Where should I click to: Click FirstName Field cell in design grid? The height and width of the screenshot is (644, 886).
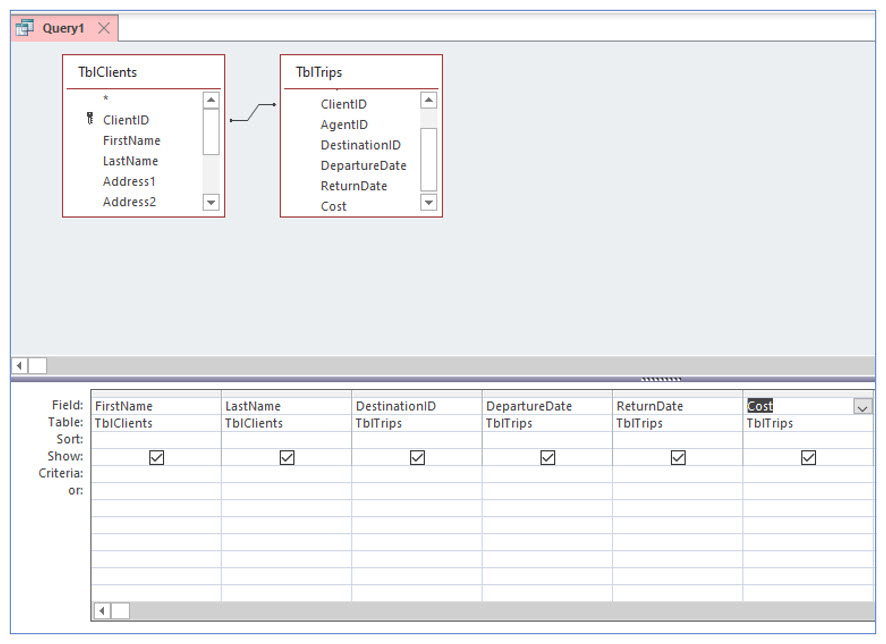tap(156, 406)
